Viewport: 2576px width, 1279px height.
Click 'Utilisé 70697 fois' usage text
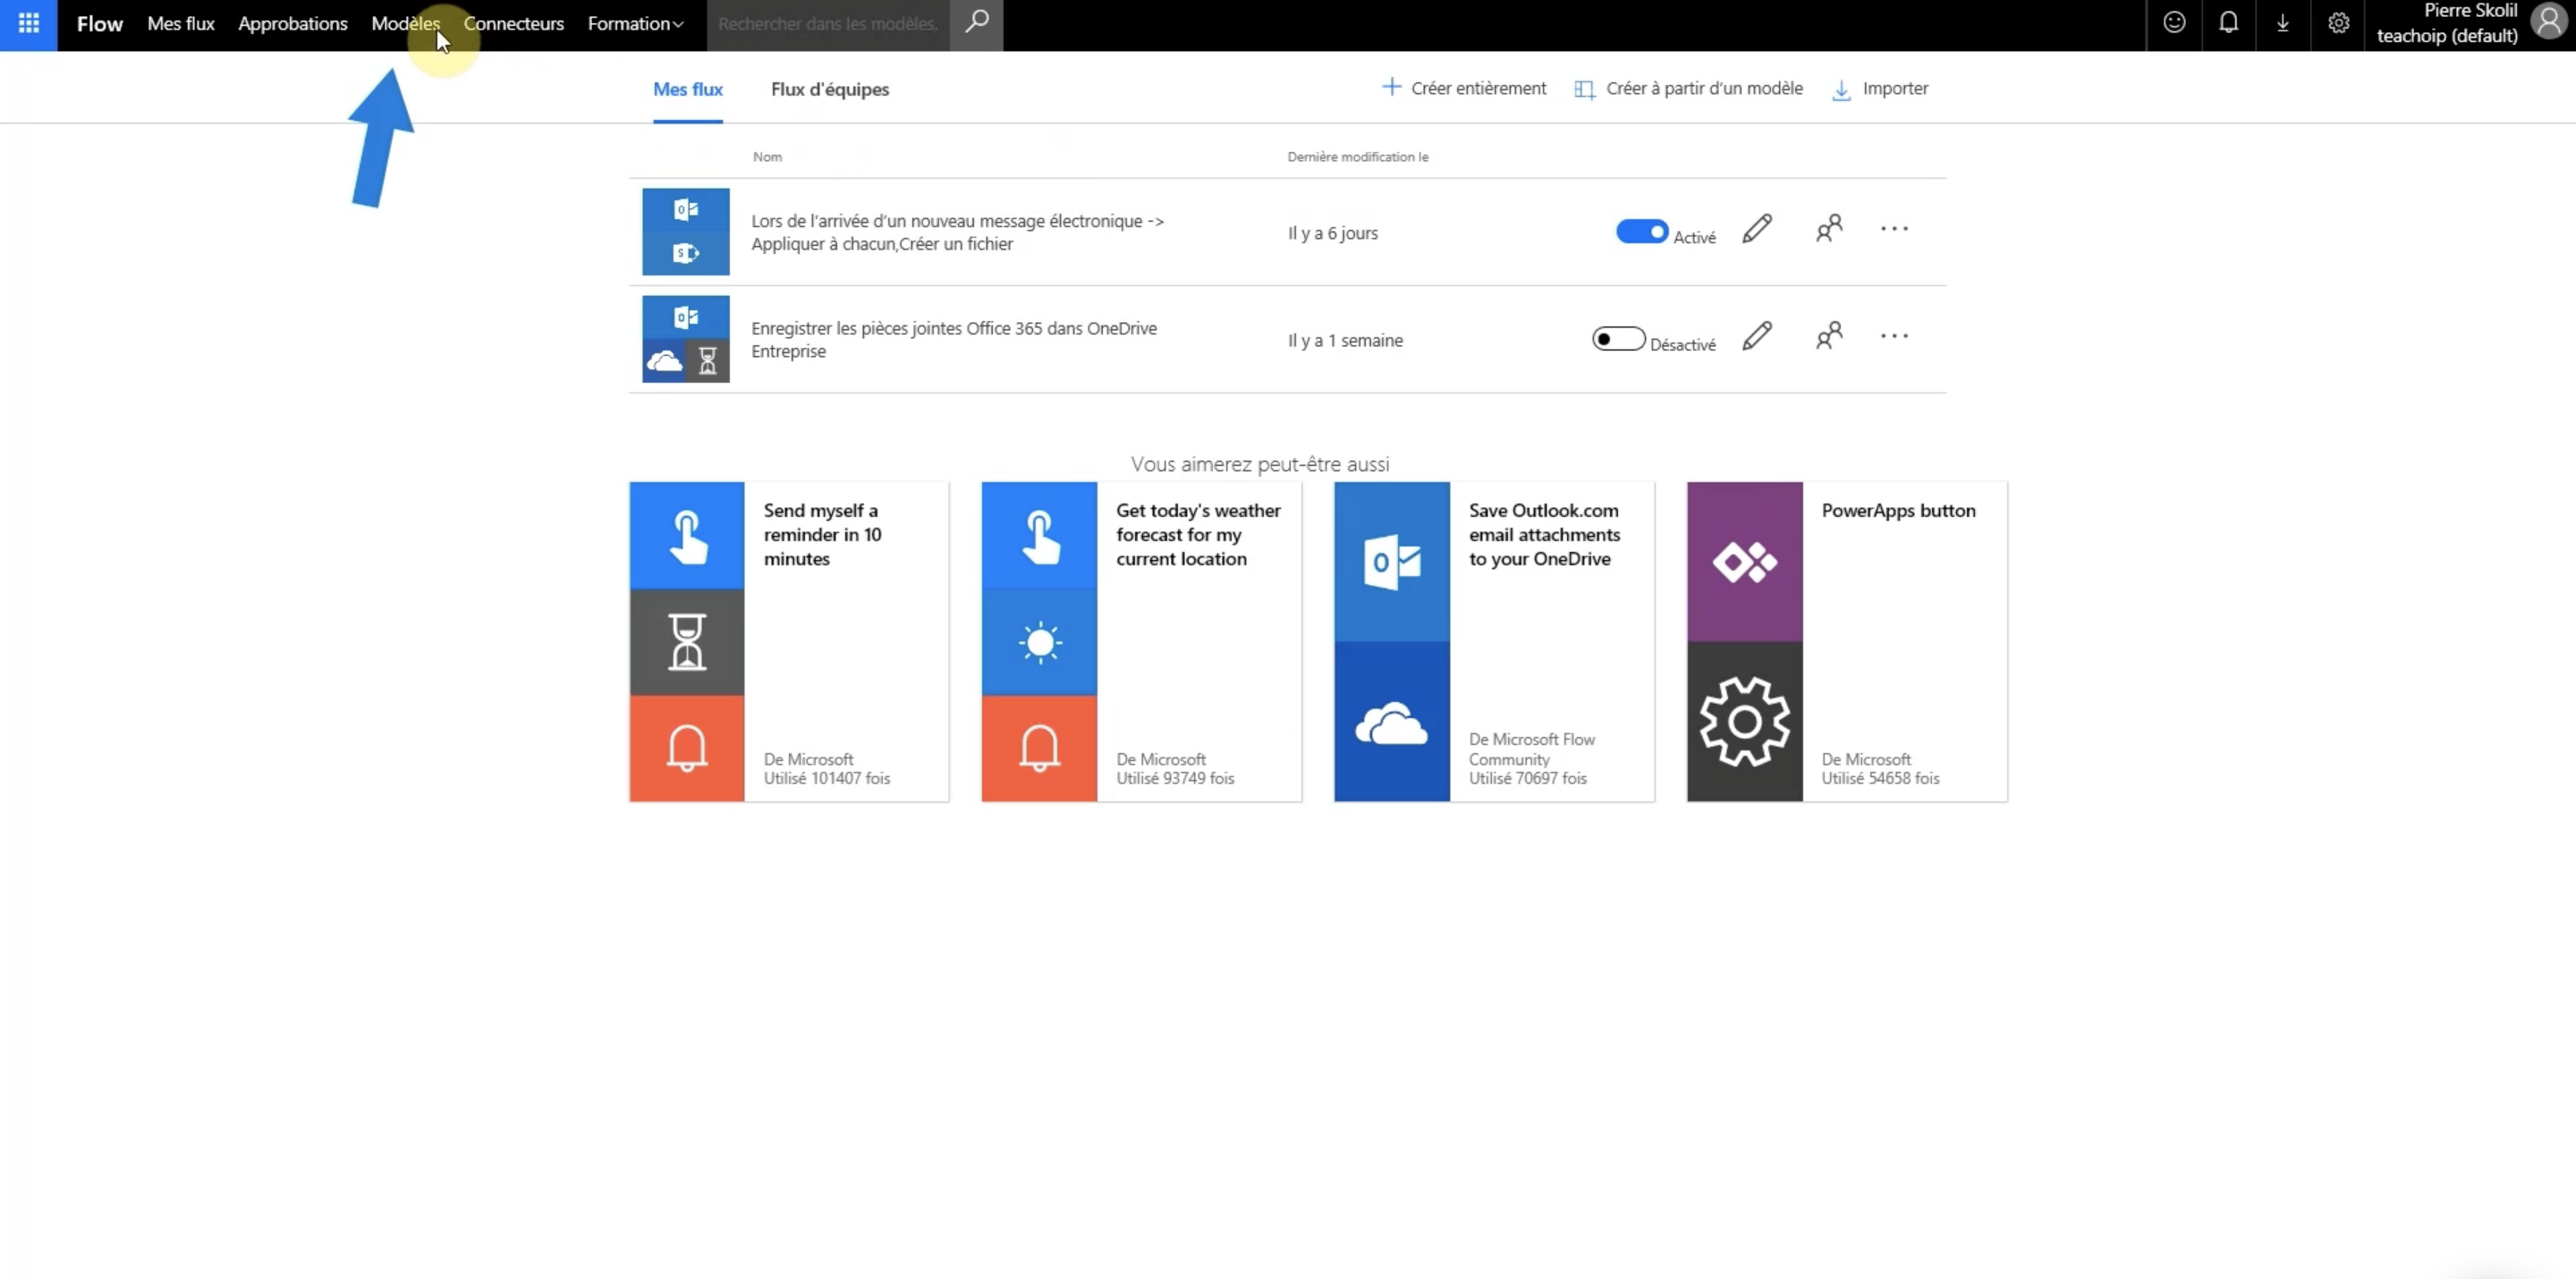coord(1528,778)
